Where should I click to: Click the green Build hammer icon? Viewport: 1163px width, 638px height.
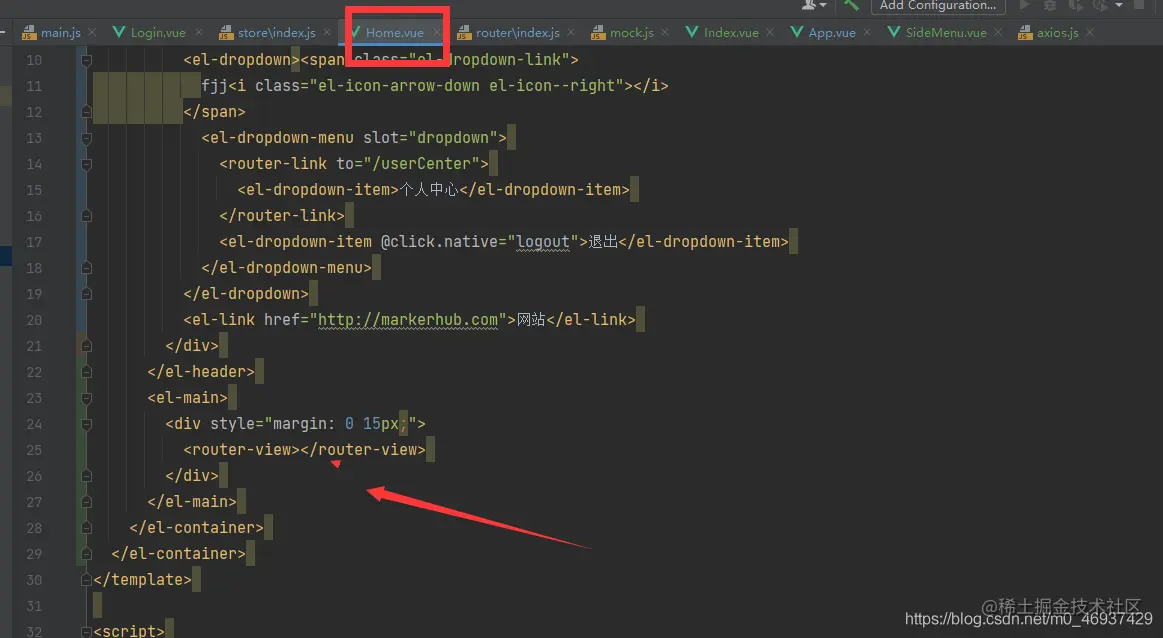coord(851,5)
